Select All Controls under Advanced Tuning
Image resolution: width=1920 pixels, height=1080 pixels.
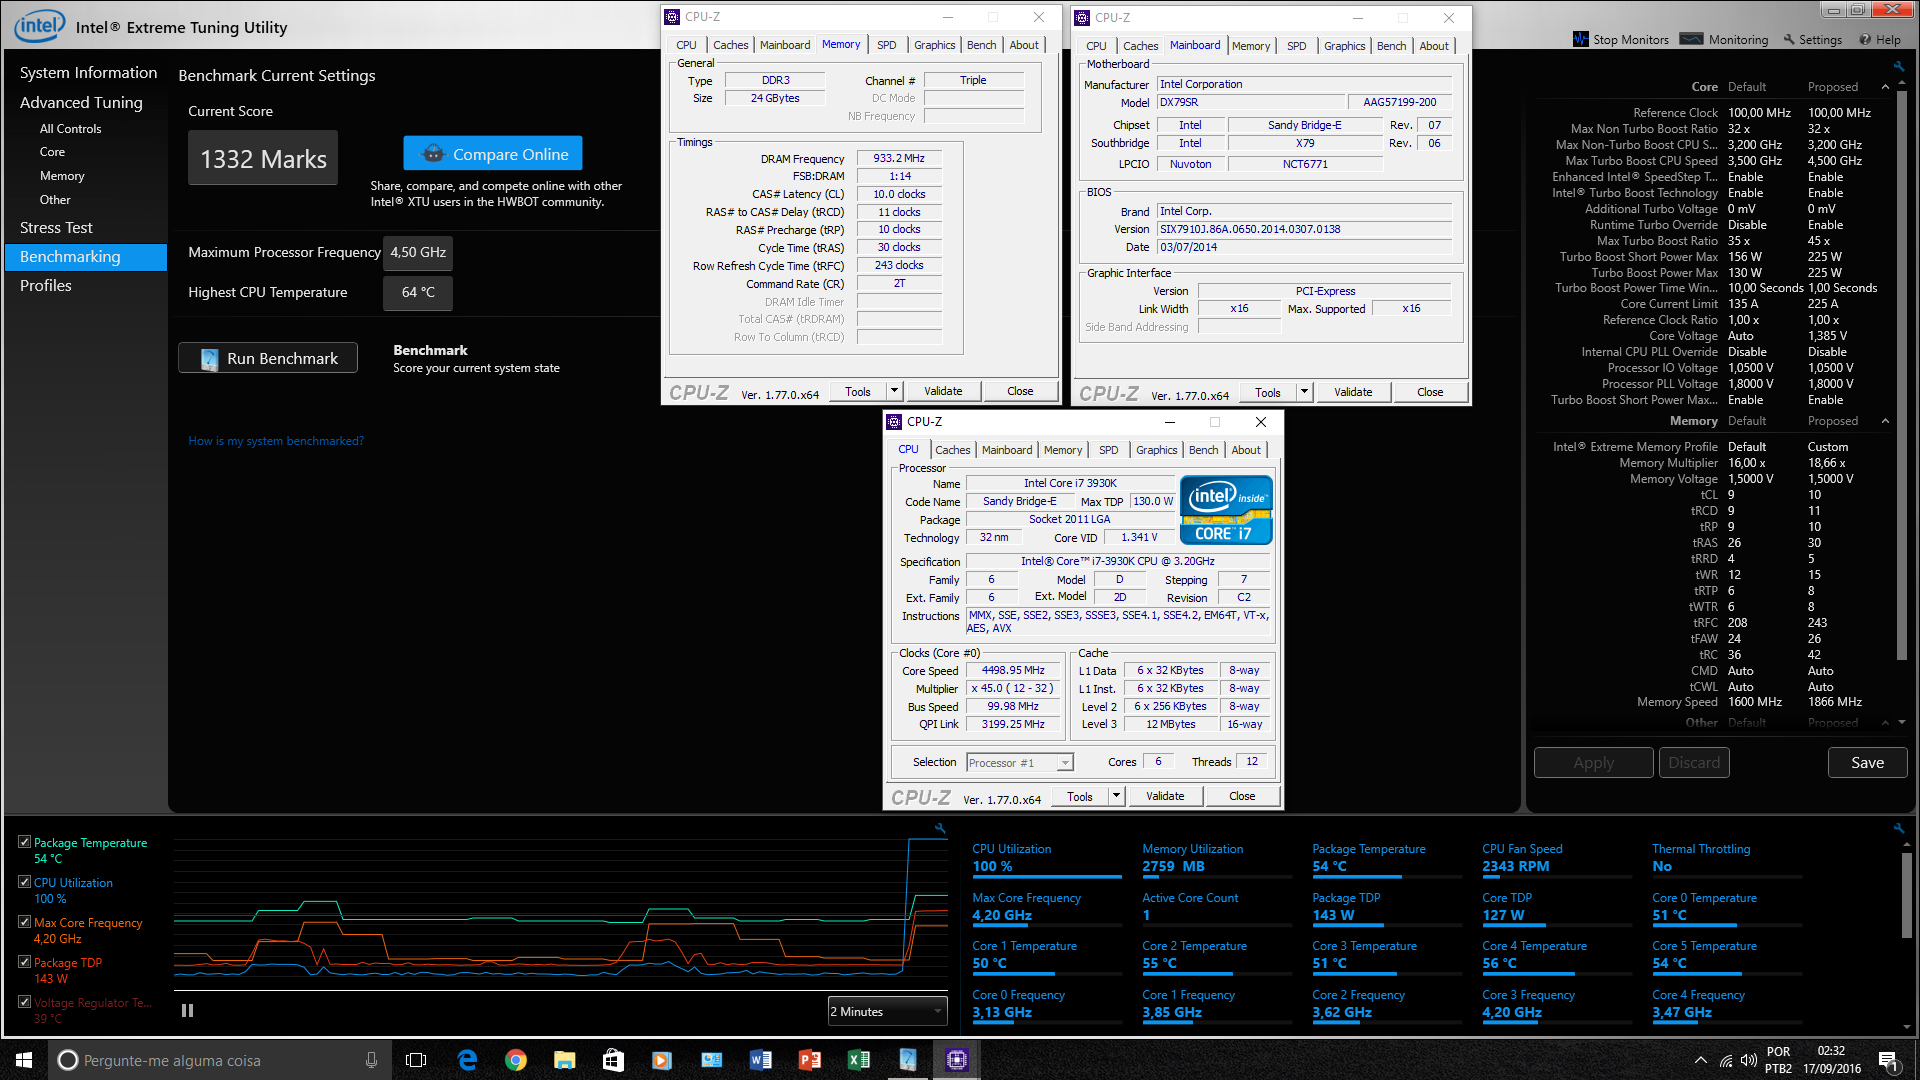(x=70, y=129)
